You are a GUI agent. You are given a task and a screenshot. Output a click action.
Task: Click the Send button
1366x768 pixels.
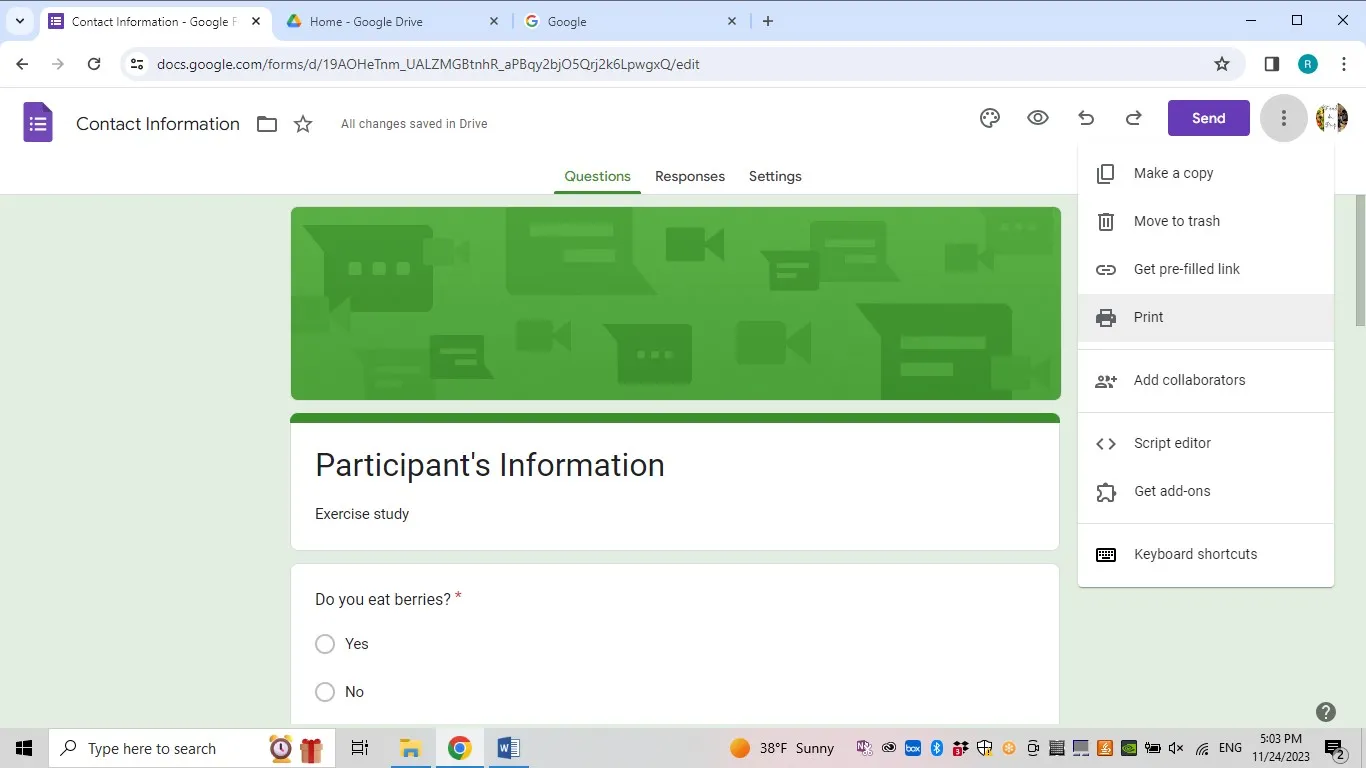(x=1207, y=118)
